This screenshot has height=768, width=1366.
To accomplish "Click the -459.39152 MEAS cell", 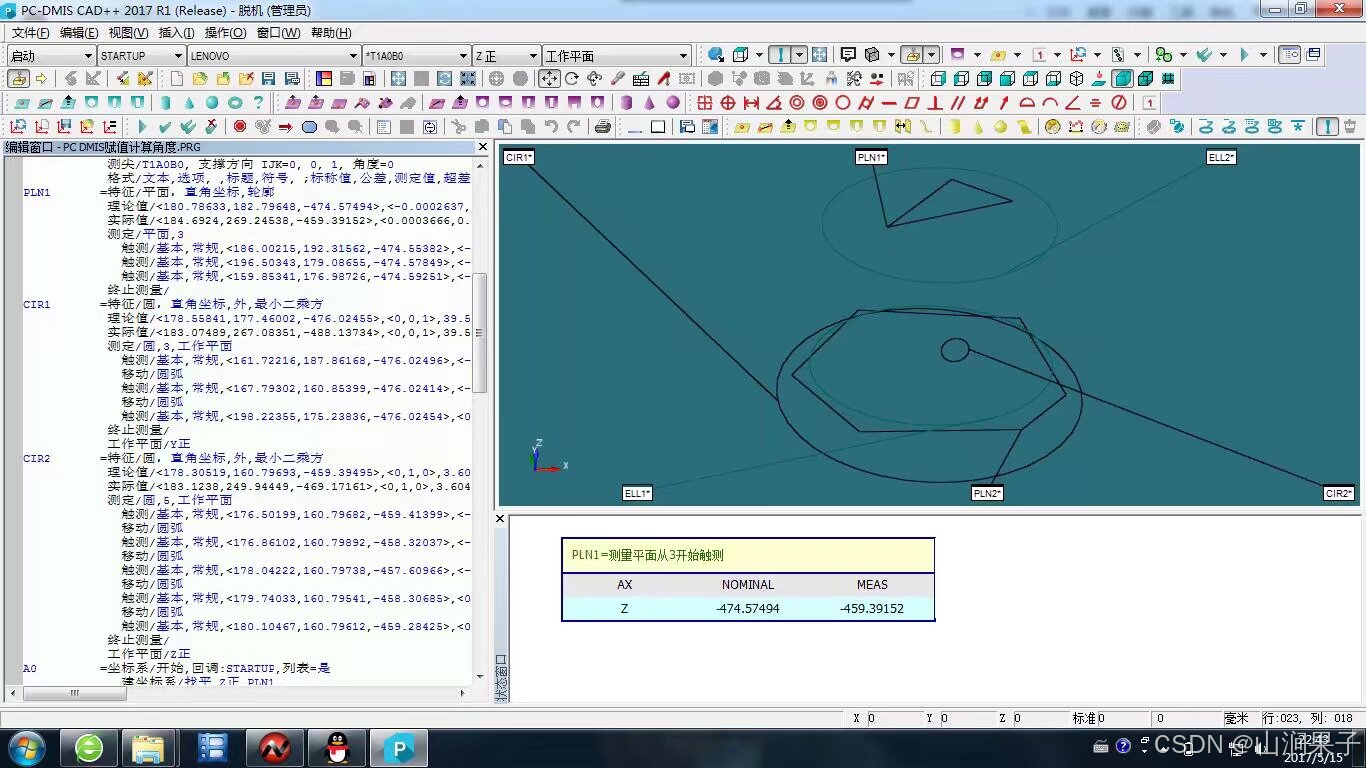I will coord(872,608).
